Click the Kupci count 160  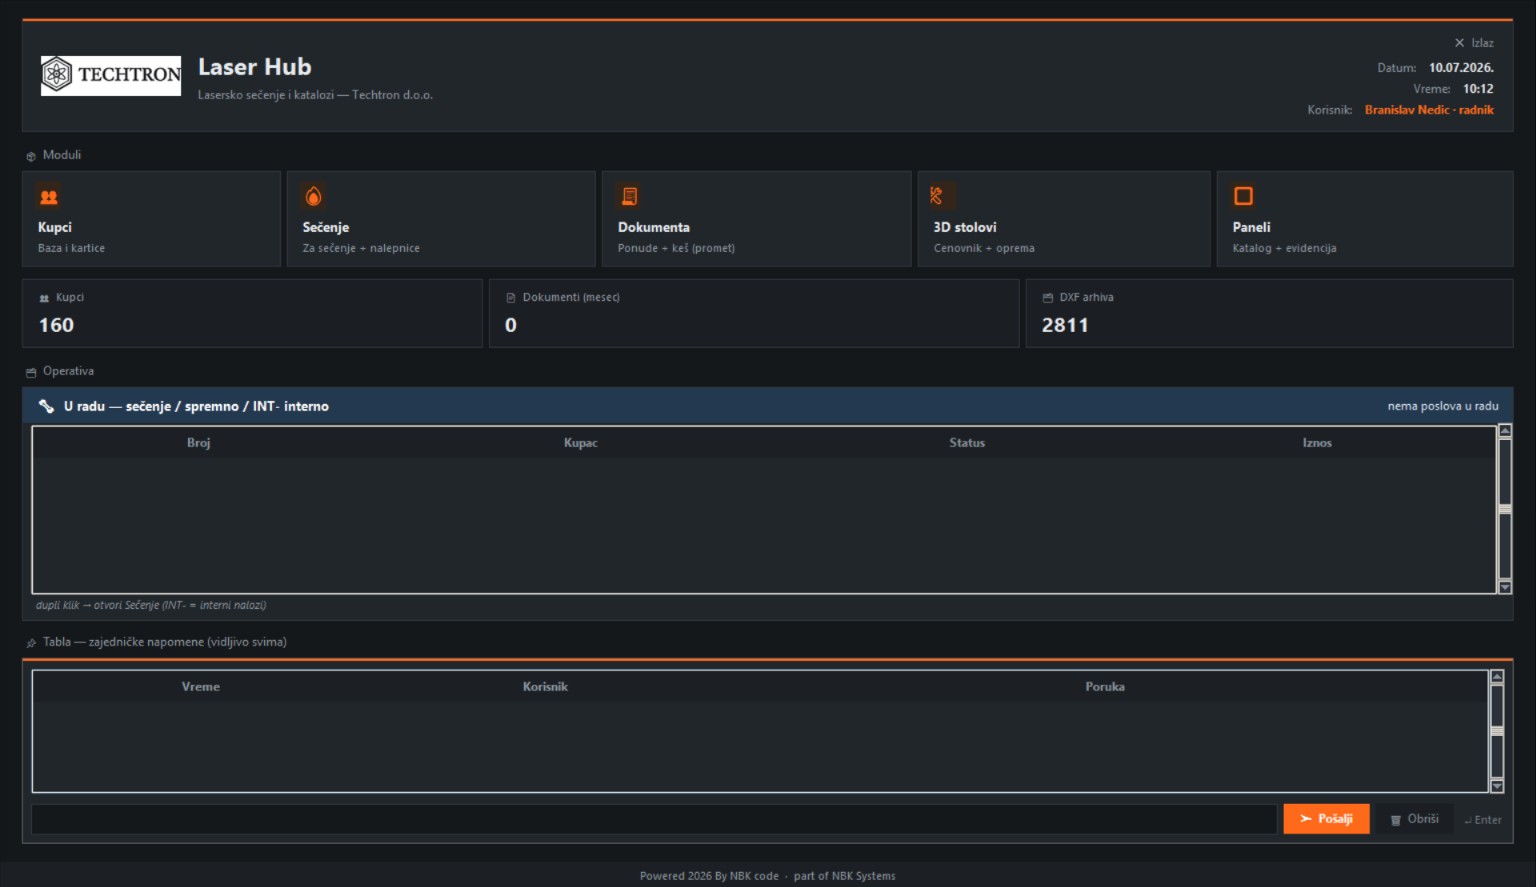pos(56,325)
